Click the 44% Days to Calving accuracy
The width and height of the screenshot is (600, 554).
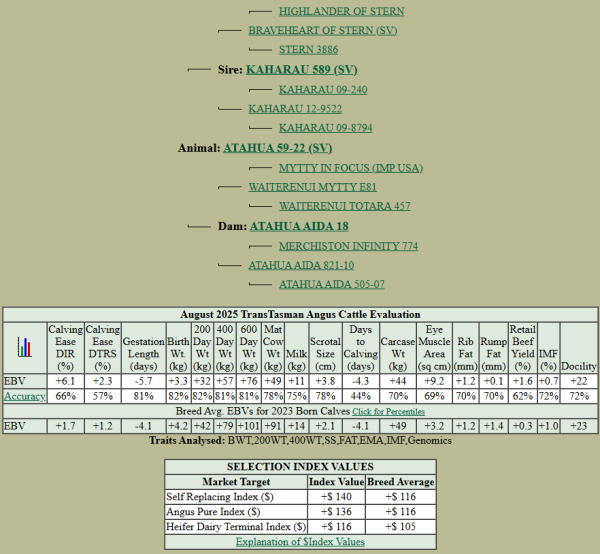tap(360, 396)
